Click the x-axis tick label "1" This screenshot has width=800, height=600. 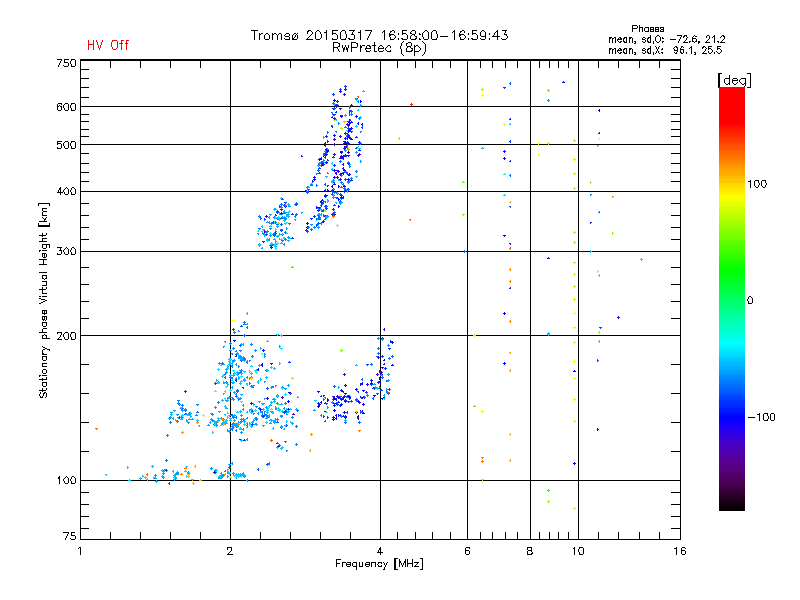80,551
